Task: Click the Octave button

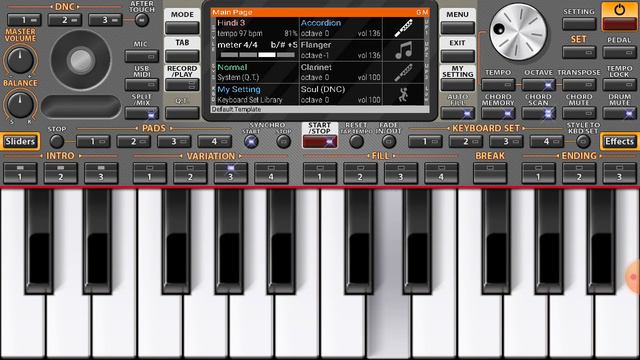Action: [538, 85]
